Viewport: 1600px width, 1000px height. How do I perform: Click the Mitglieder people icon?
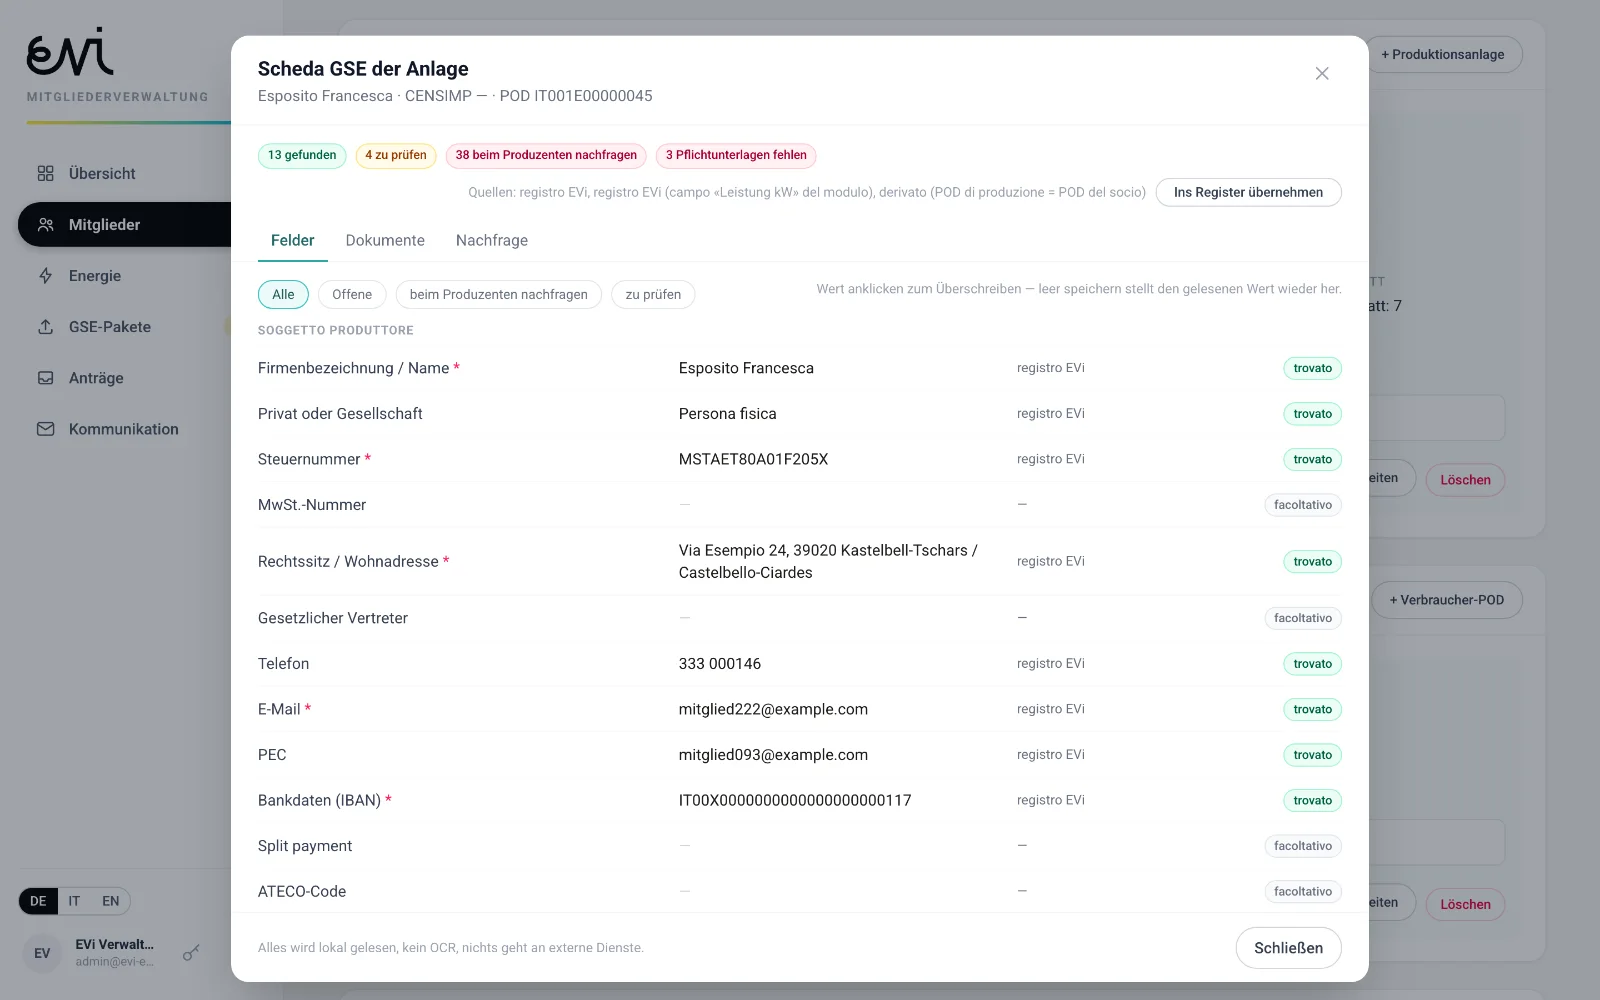45,224
